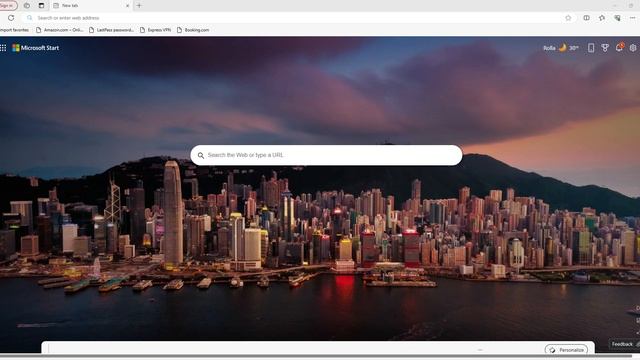
Task: Click the magnifier icon in the web search box
Action: 201,156
